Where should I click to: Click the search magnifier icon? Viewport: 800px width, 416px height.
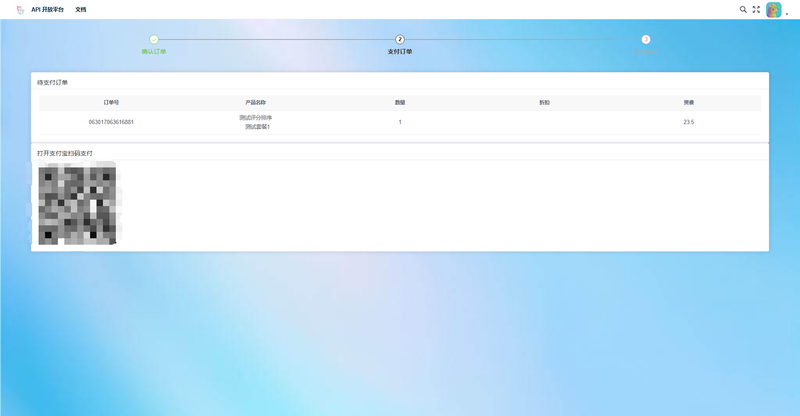tap(743, 9)
